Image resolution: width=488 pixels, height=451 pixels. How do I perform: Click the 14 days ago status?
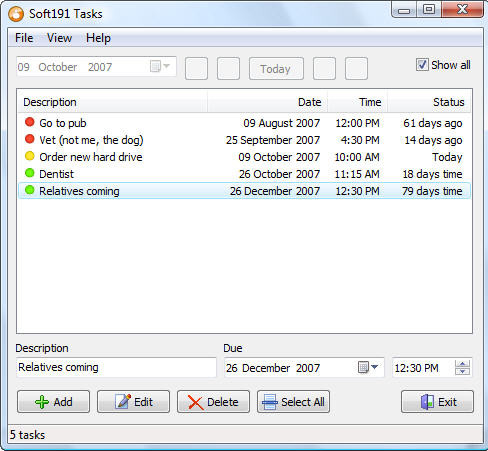(x=433, y=140)
